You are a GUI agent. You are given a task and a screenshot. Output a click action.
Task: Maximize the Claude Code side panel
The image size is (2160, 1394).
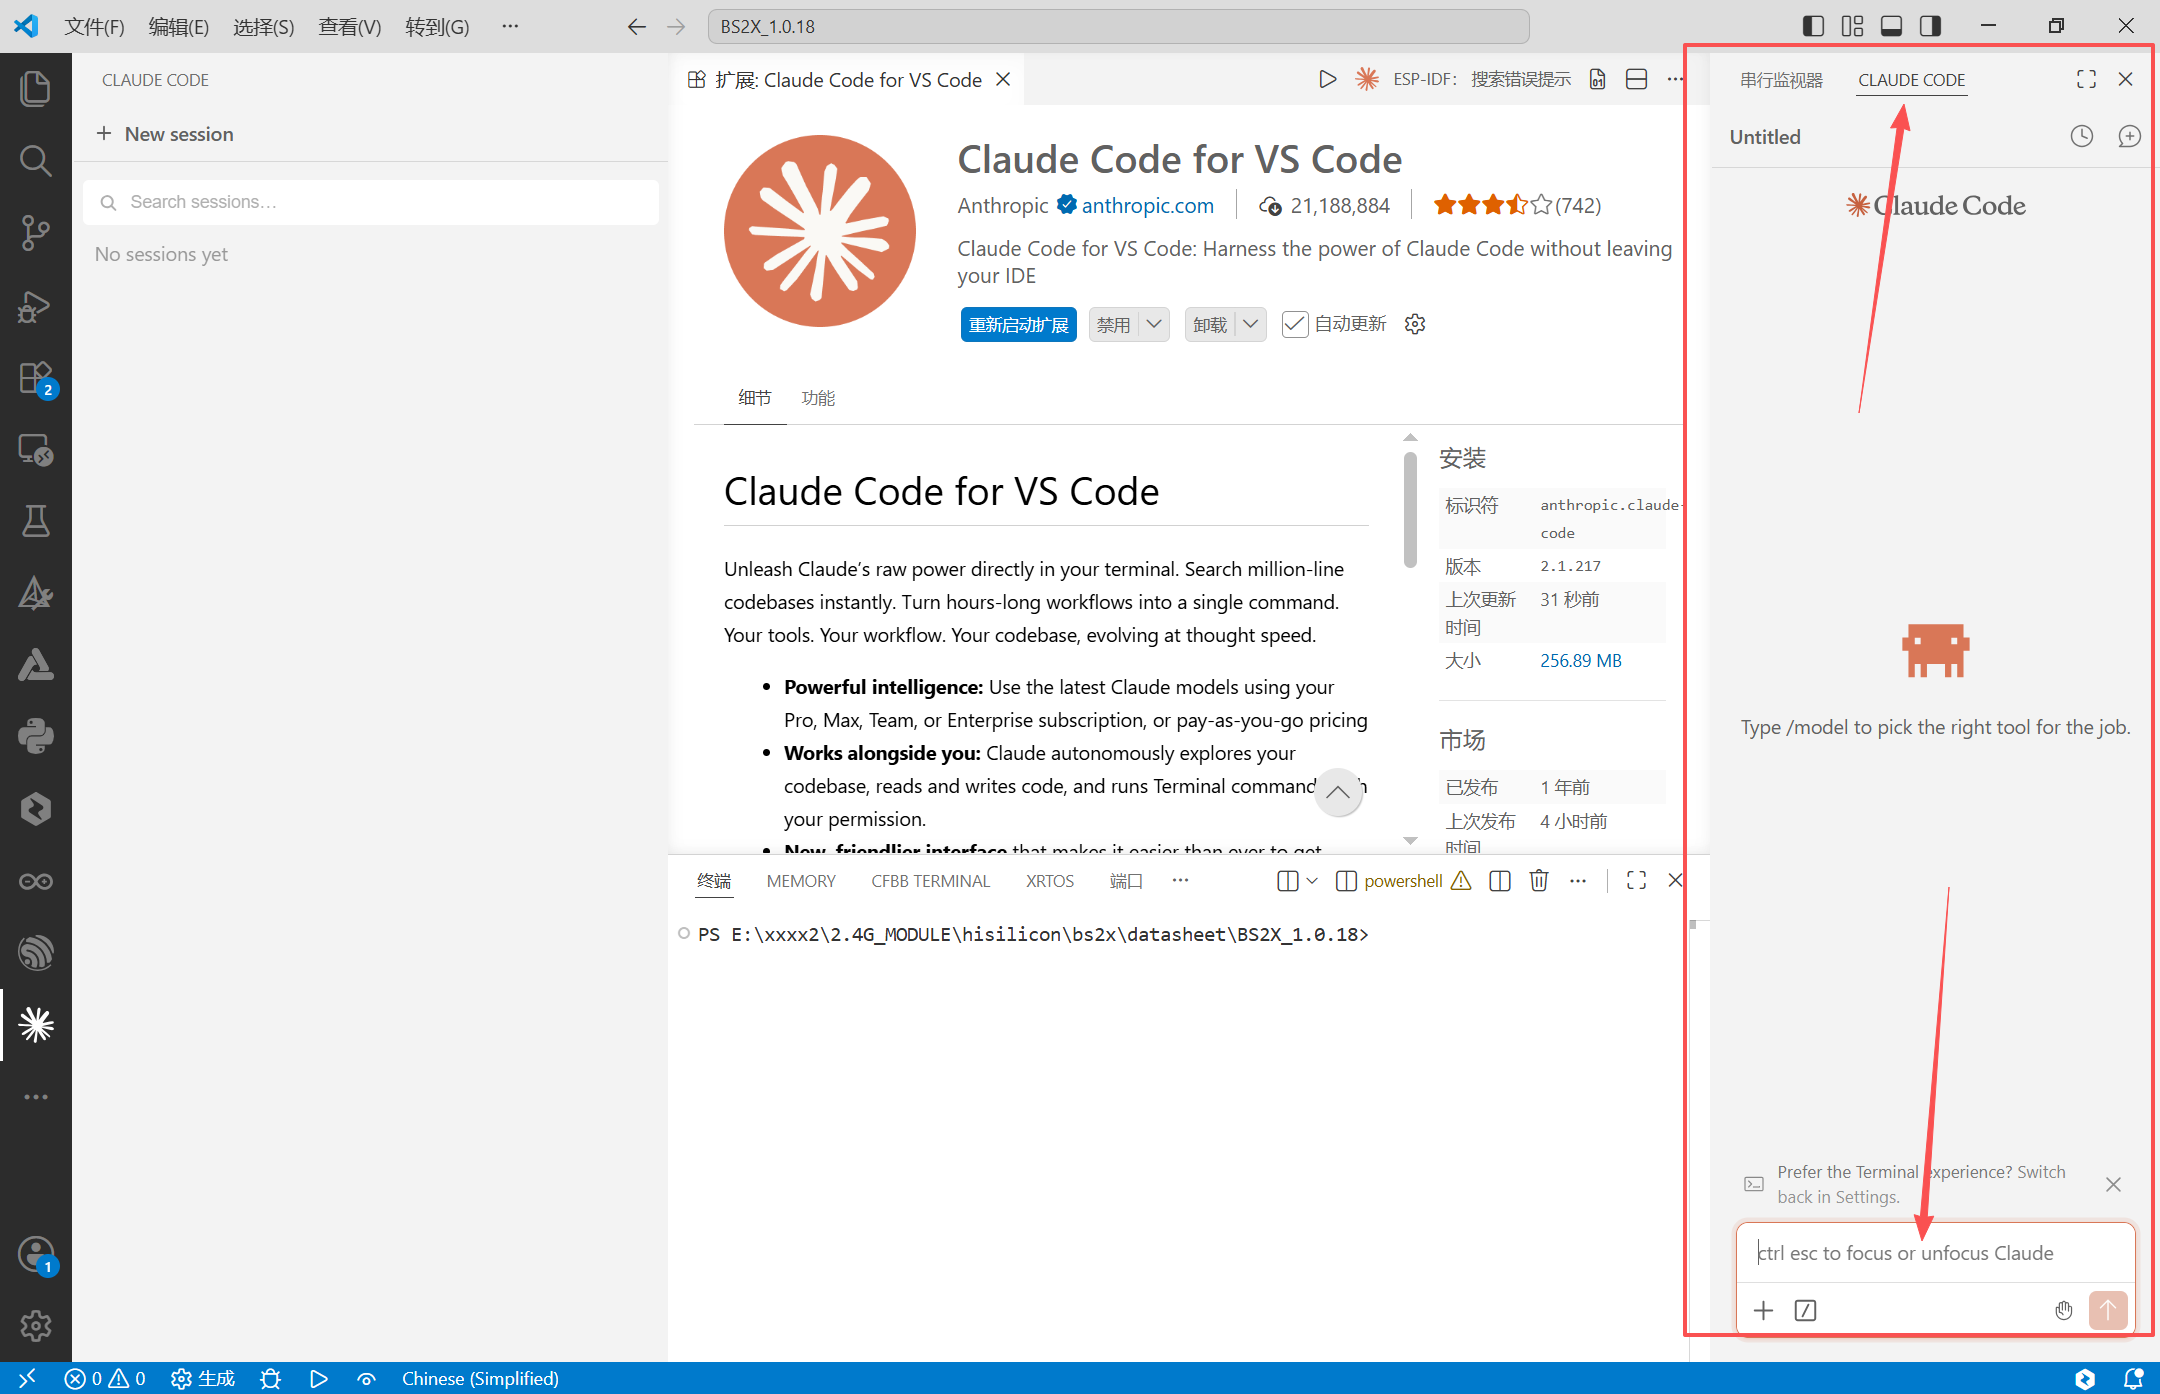2086,79
